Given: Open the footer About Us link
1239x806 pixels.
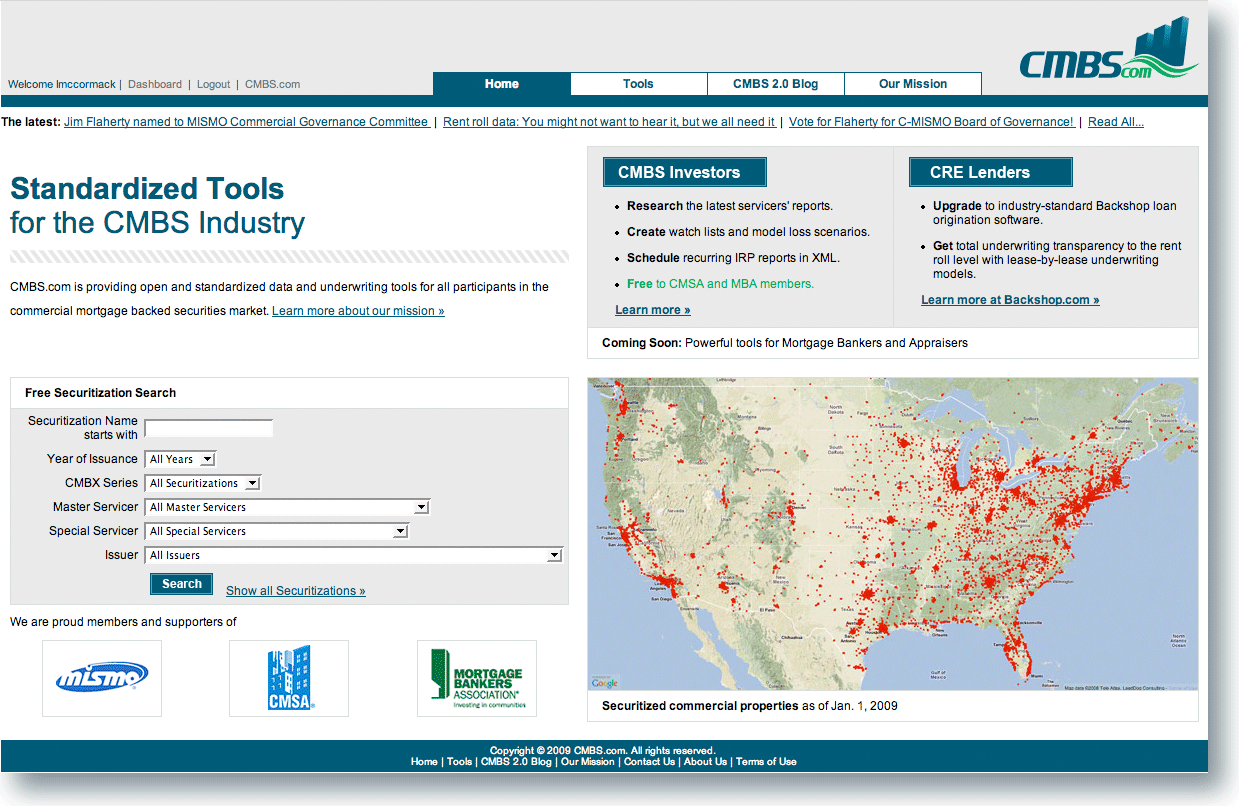Looking at the screenshot, I should pos(706,762).
